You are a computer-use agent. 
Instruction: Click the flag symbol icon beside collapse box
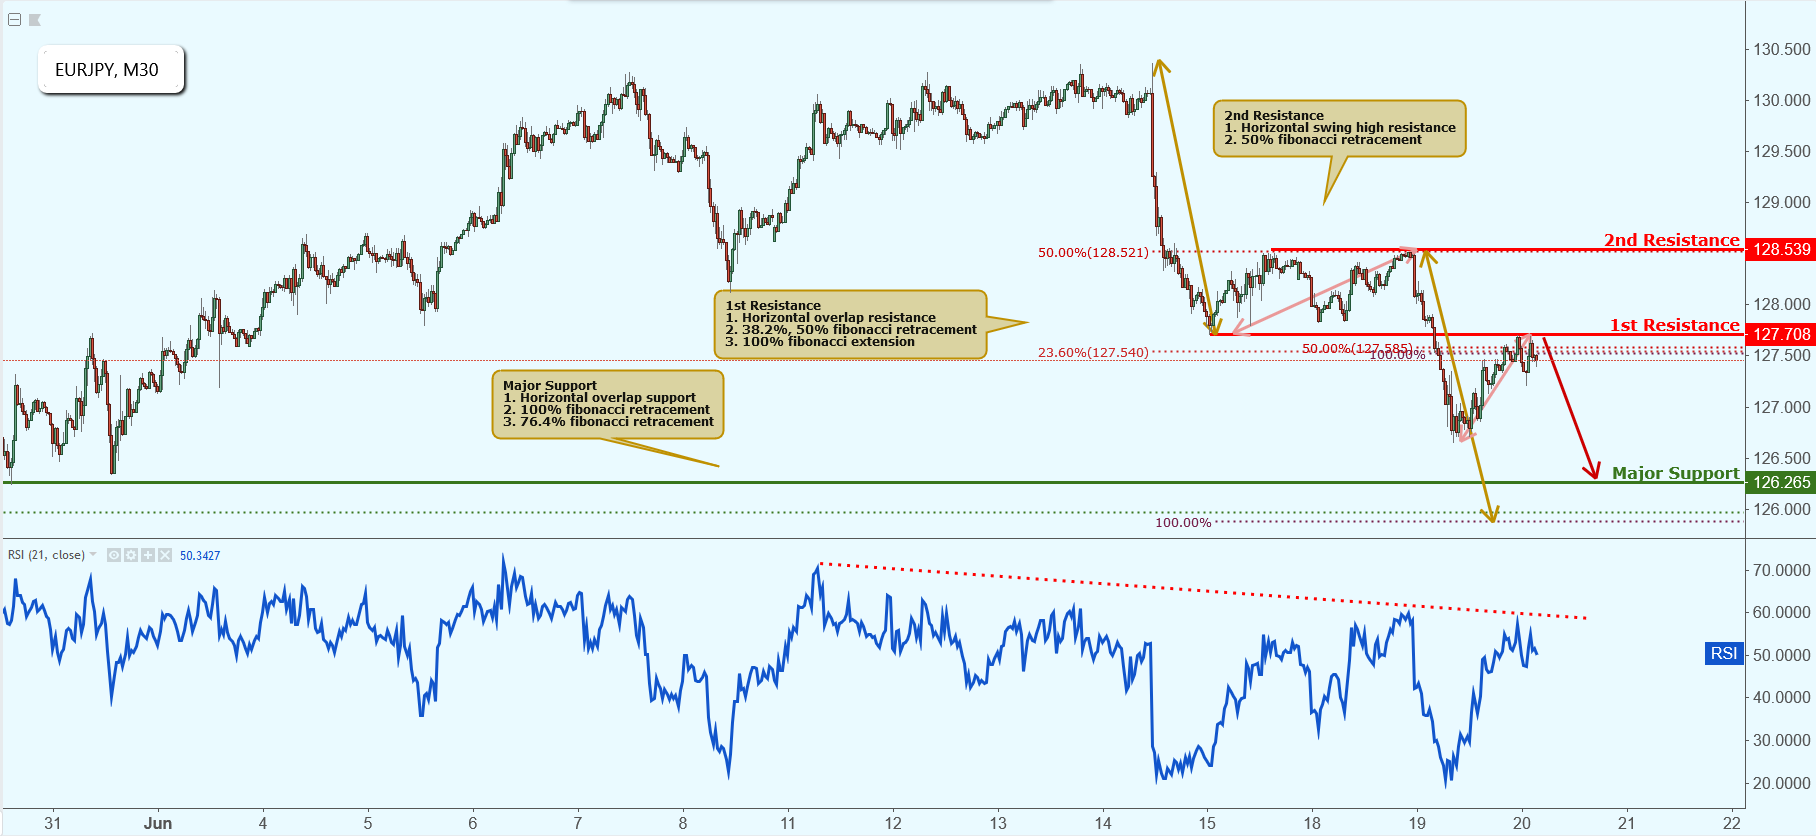click(x=35, y=20)
